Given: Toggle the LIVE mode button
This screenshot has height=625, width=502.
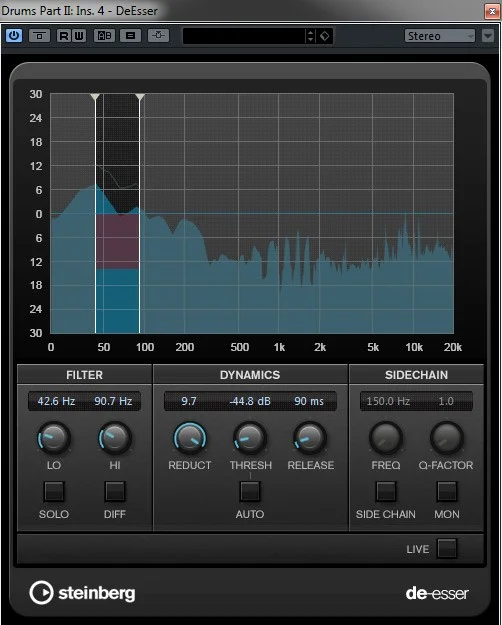Looking at the screenshot, I should [447, 548].
